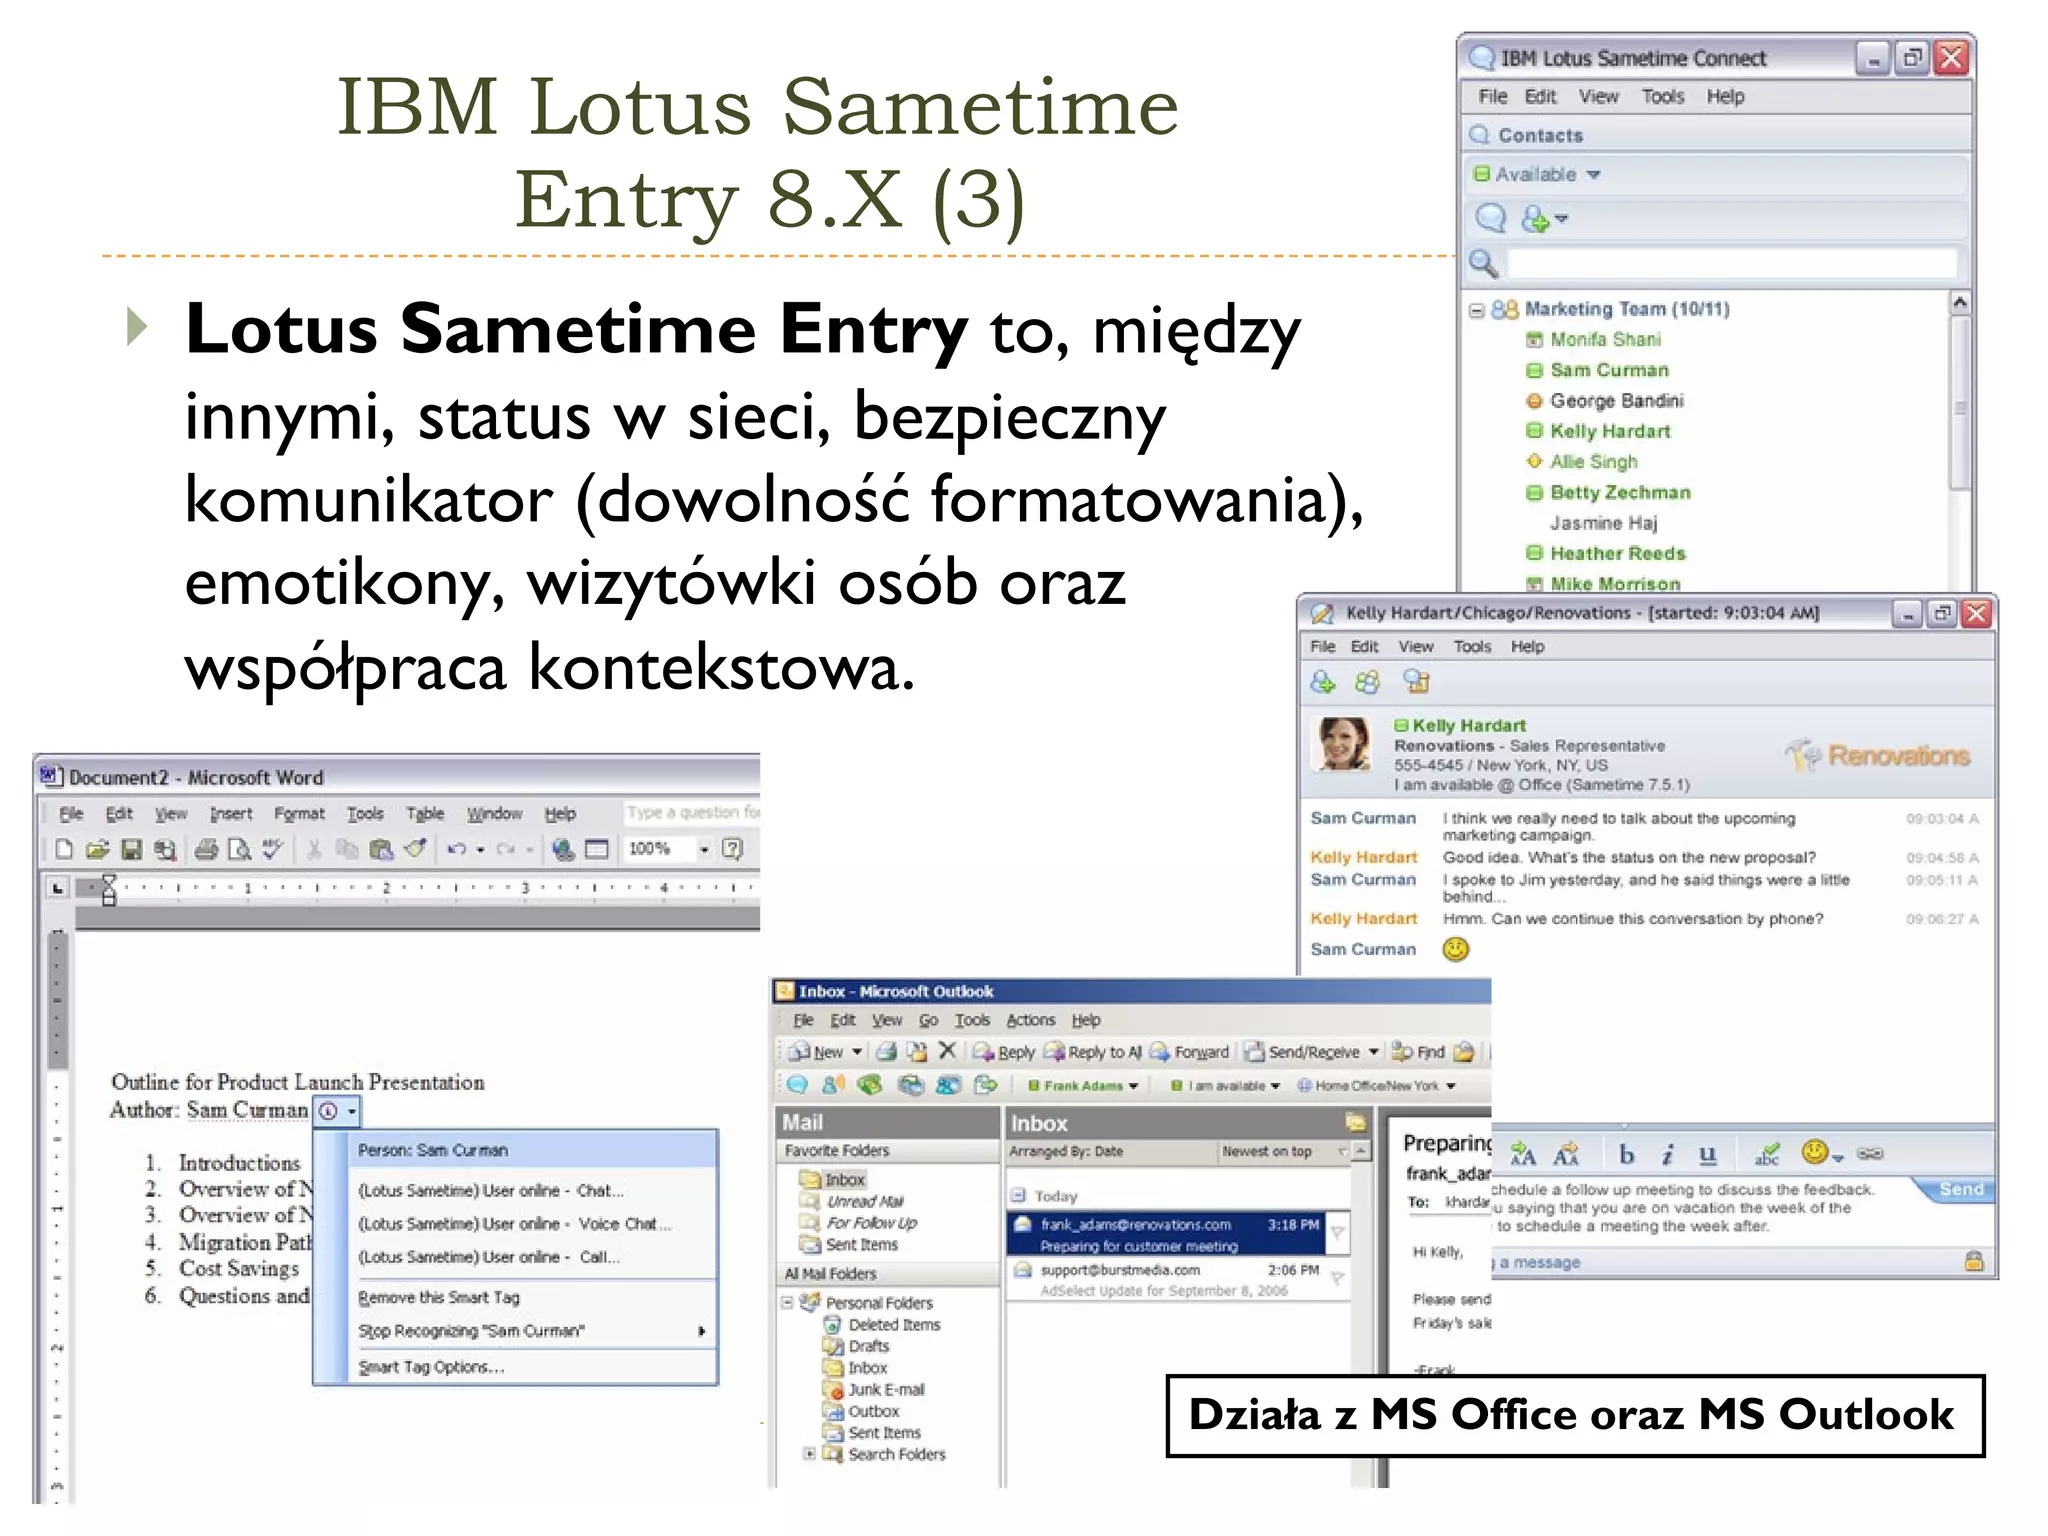Collapse the Marketing Team group
Image resolution: width=2048 pixels, height=1536 pixels.
click(1476, 310)
